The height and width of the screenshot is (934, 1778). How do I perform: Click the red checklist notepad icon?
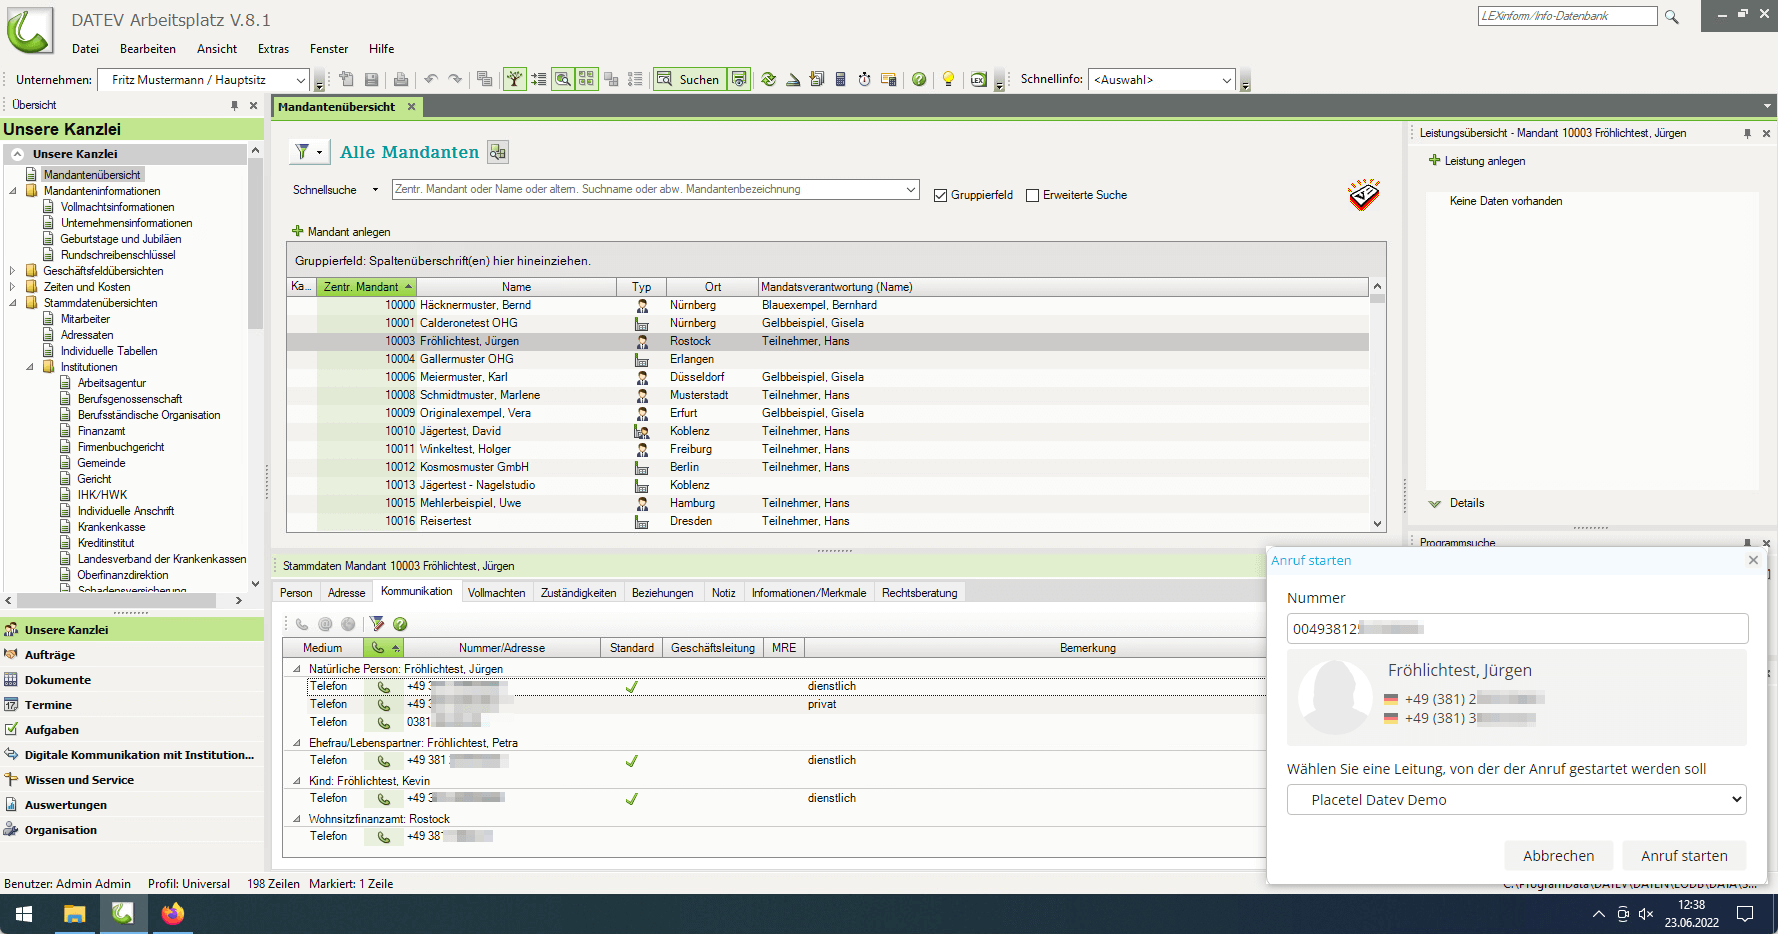click(x=1364, y=194)
